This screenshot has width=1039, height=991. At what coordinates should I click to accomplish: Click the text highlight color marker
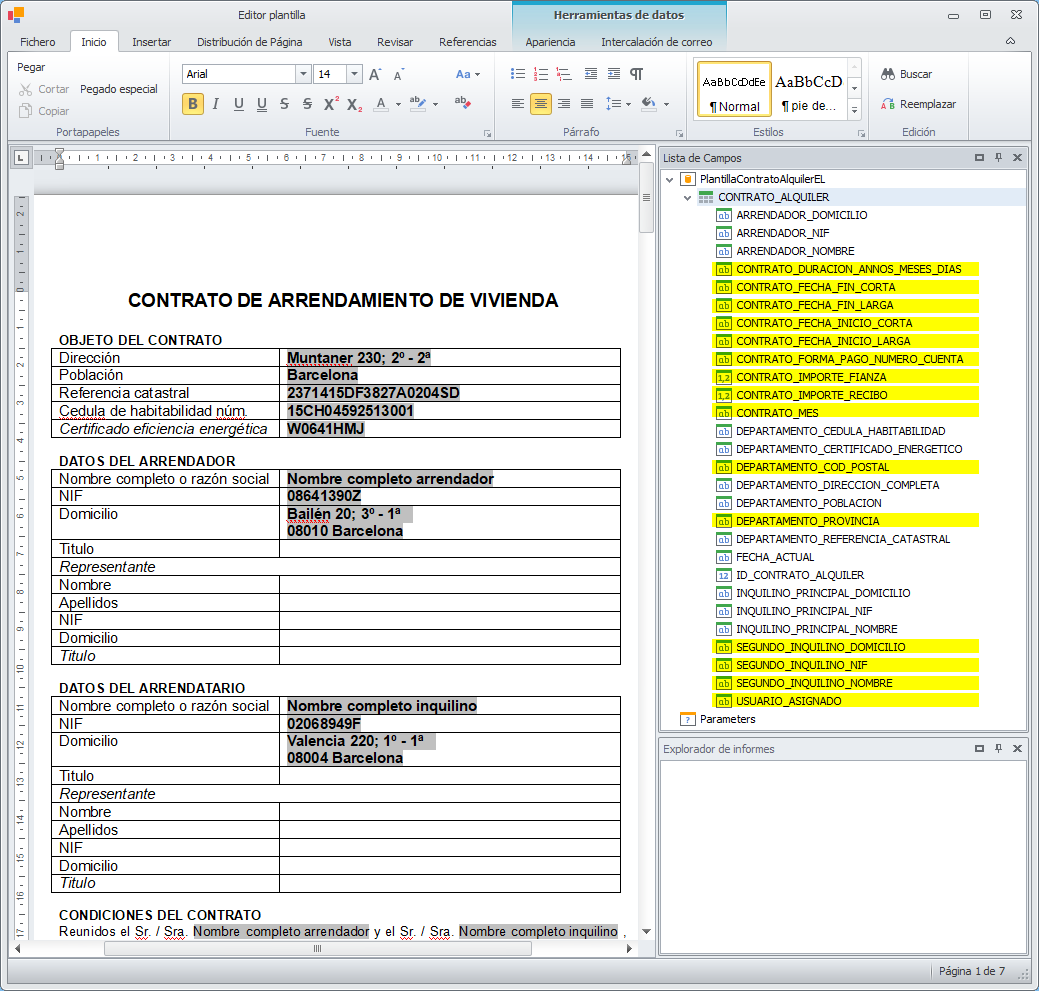click(418, 104)
